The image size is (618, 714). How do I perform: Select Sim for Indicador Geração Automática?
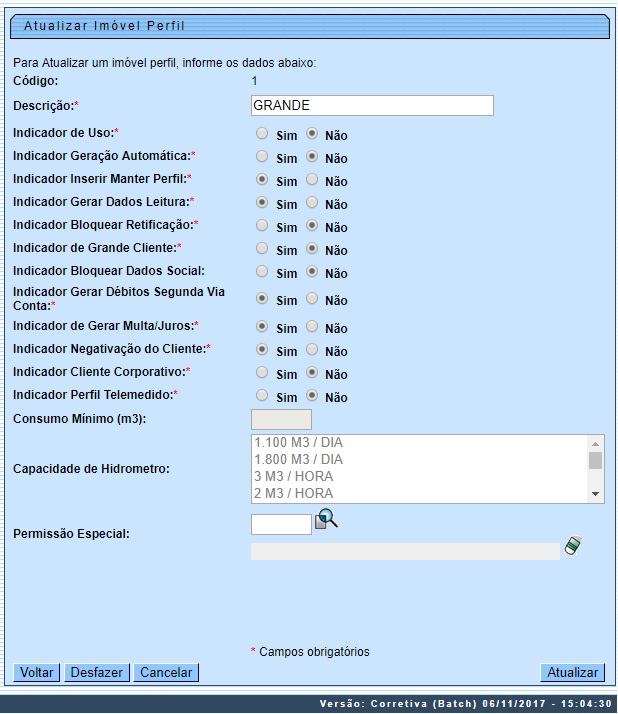click(262, 157)
